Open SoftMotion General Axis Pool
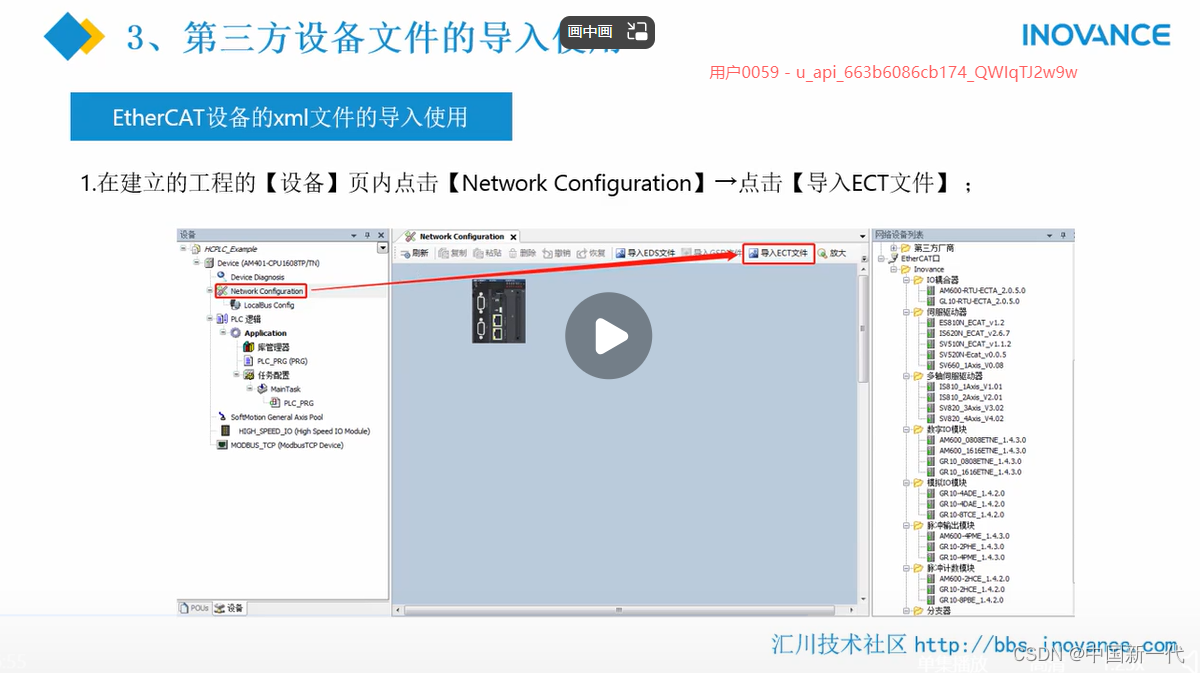 (269, 417)
